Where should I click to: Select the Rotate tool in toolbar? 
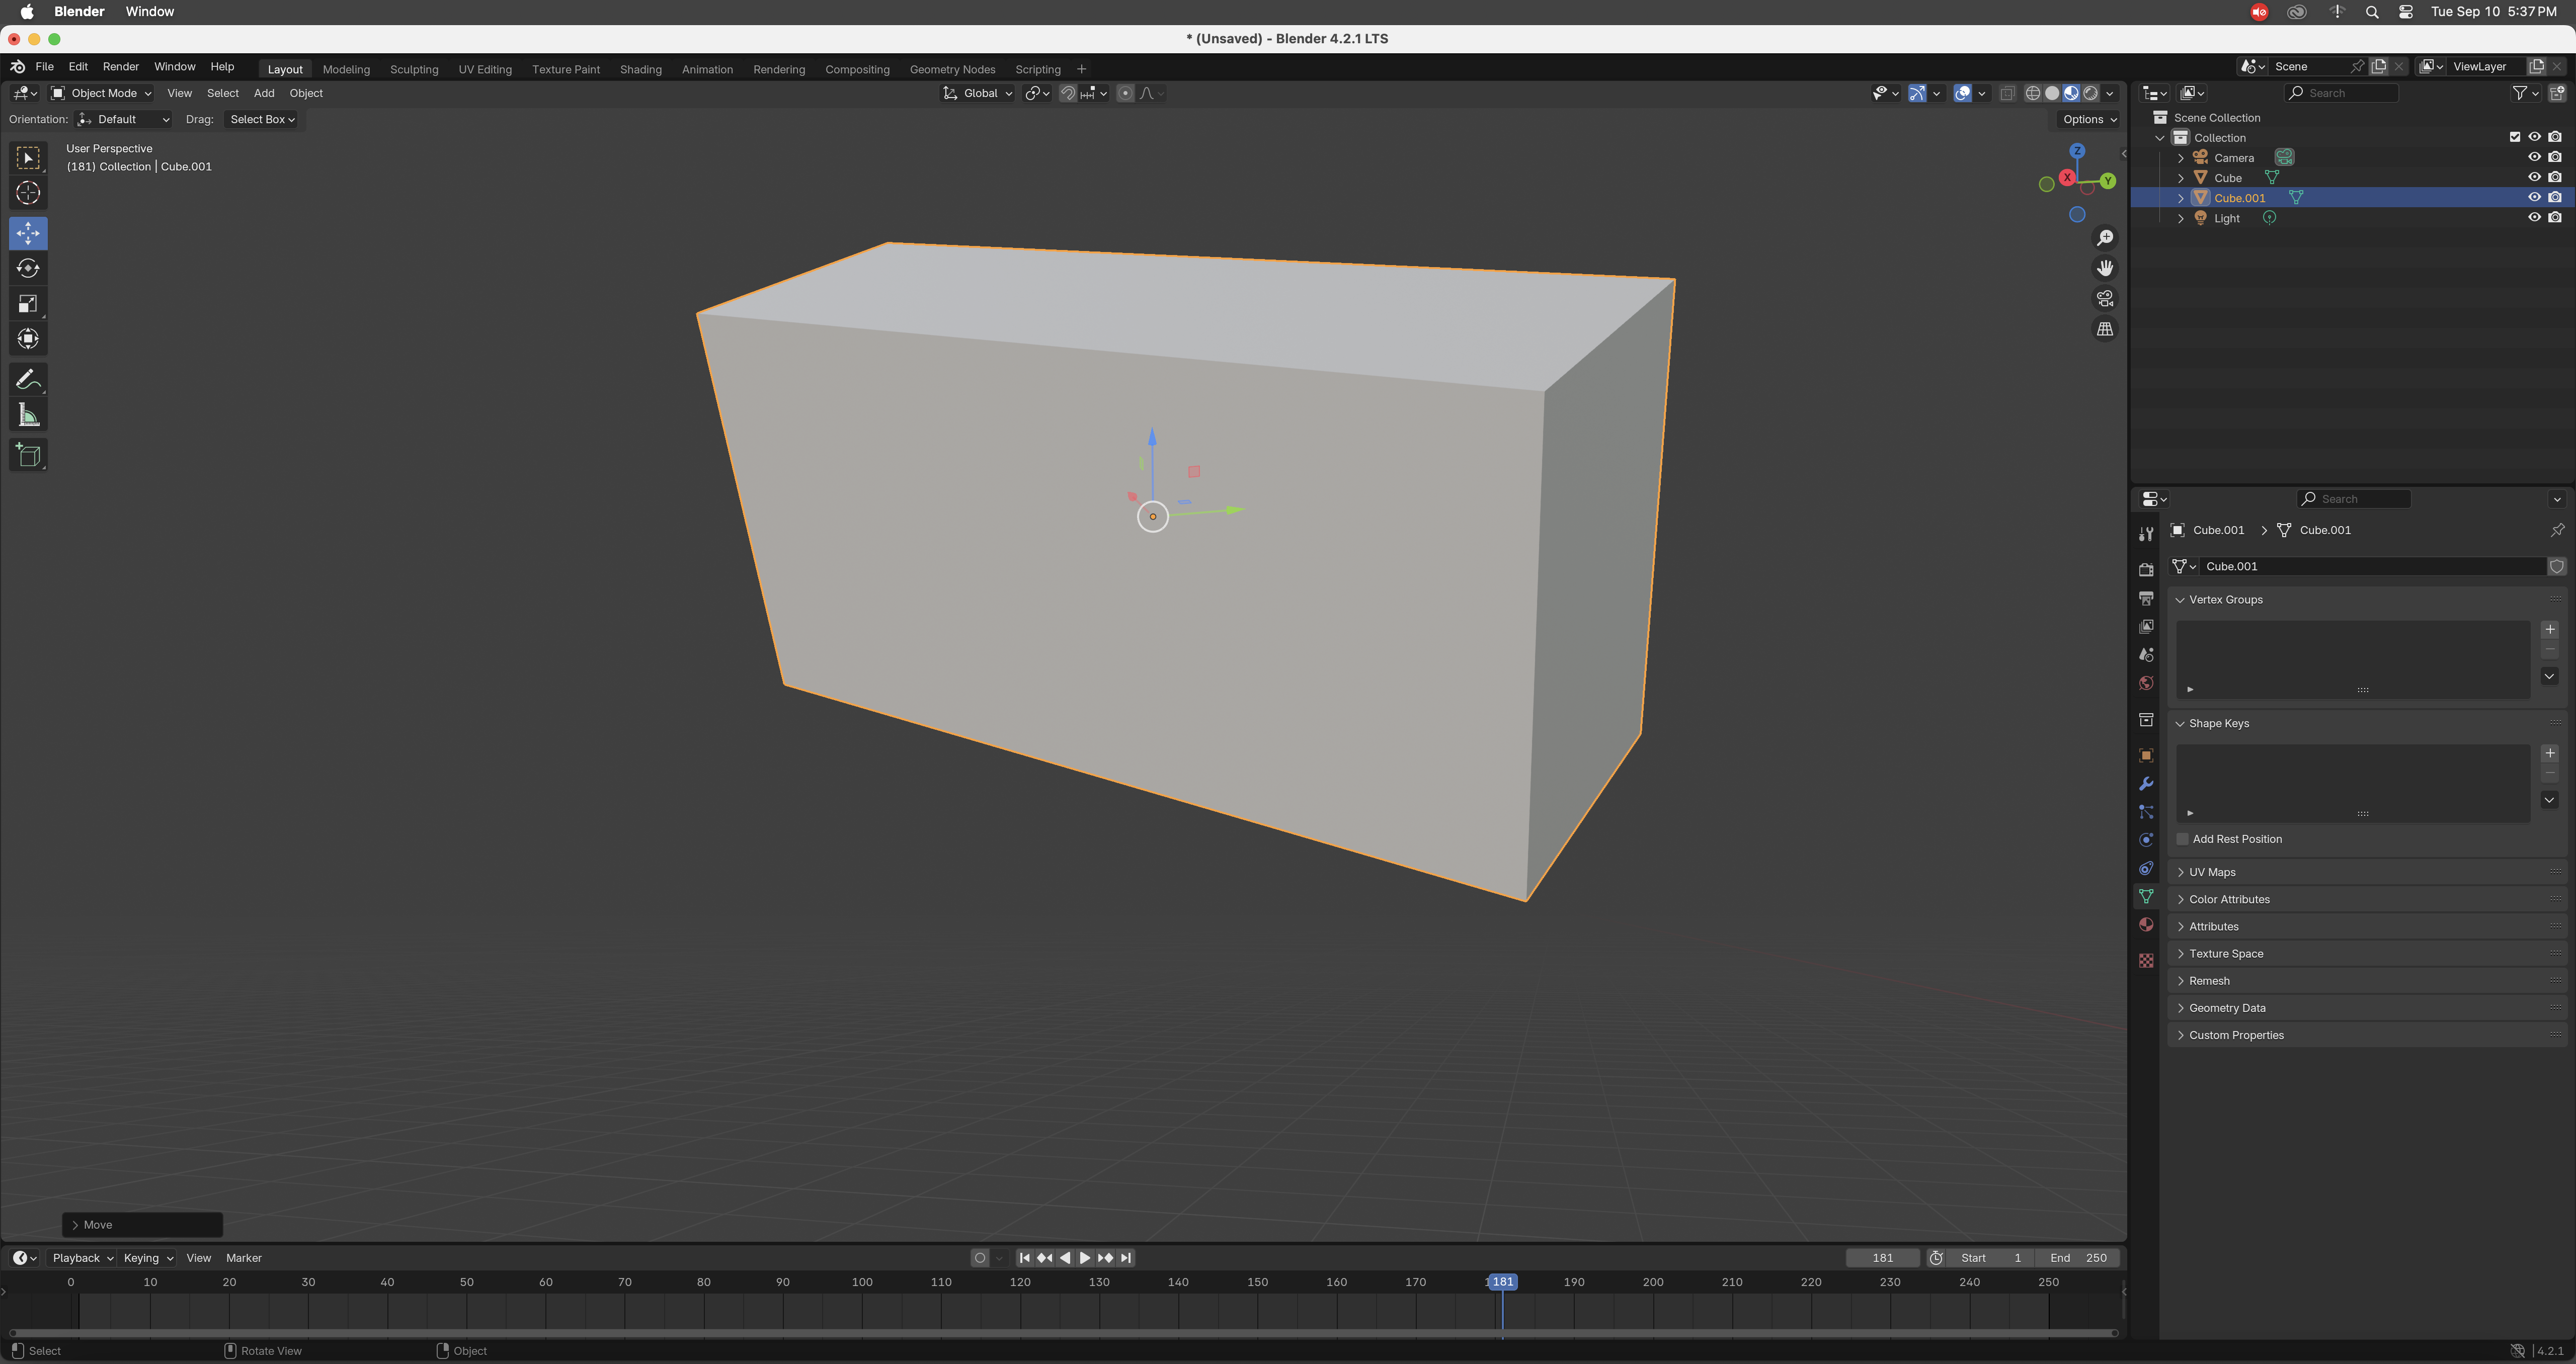pyautogui.click(x=28, y=268)
